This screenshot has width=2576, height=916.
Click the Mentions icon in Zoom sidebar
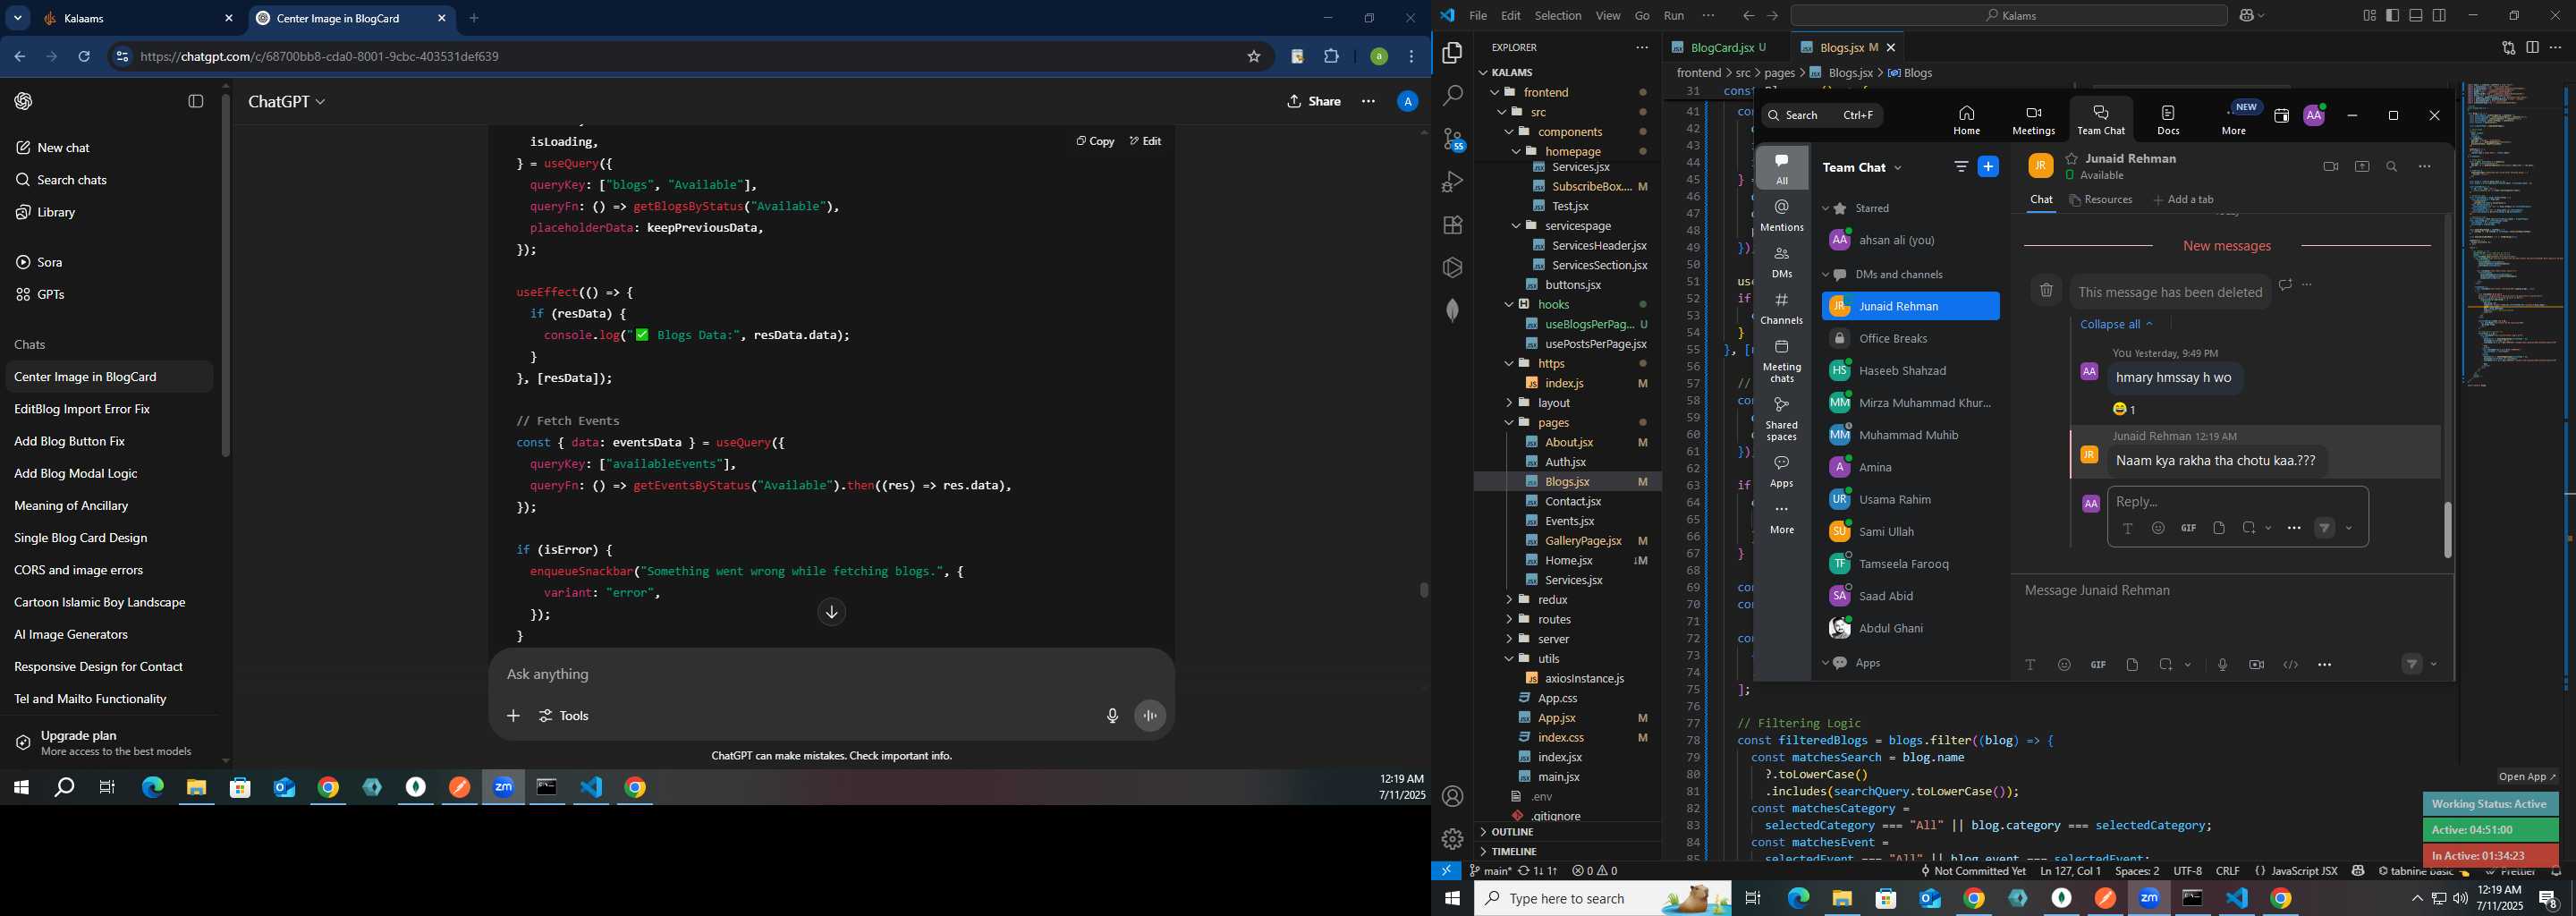pyautogui.click(x=1782, y=214)
